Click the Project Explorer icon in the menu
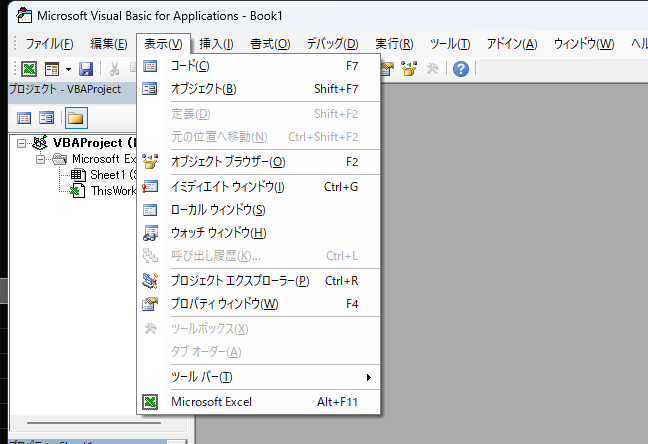The image size is (648, 444). pyautogui.click(x=150, y=281)
